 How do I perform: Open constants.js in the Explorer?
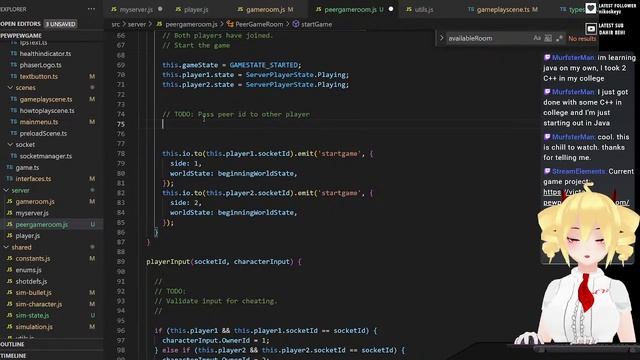click(33, 259)
